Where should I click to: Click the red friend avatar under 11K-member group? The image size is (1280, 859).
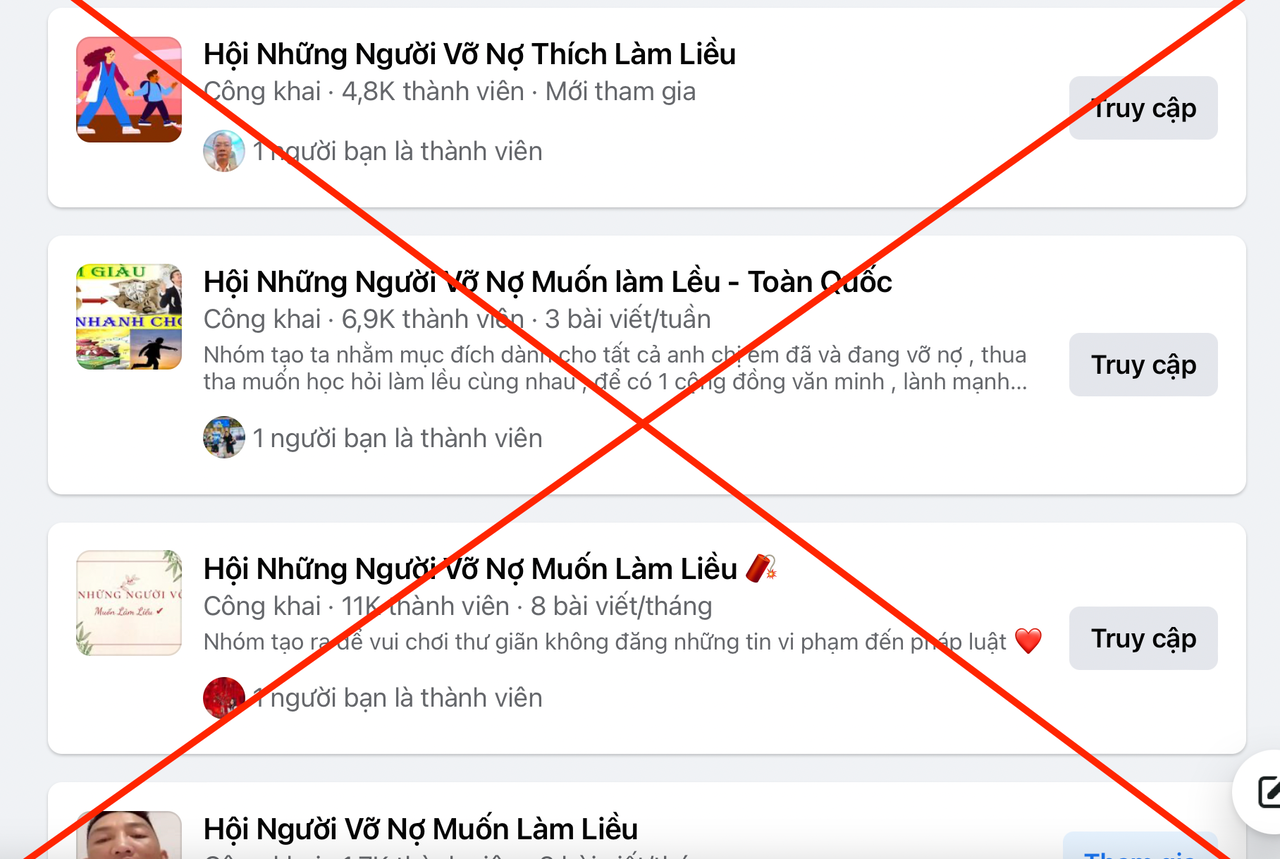click(224, 698)
